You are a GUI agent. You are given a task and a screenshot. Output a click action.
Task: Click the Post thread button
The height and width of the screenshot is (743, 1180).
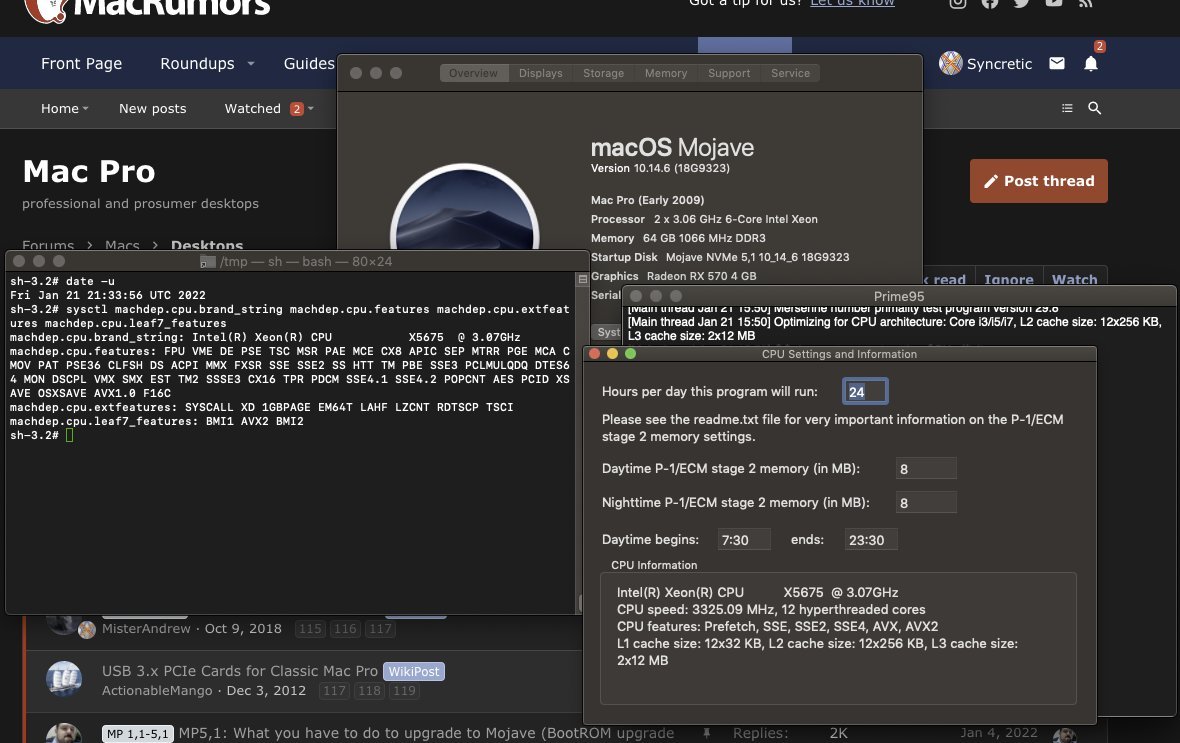(x=1039, y=181)
